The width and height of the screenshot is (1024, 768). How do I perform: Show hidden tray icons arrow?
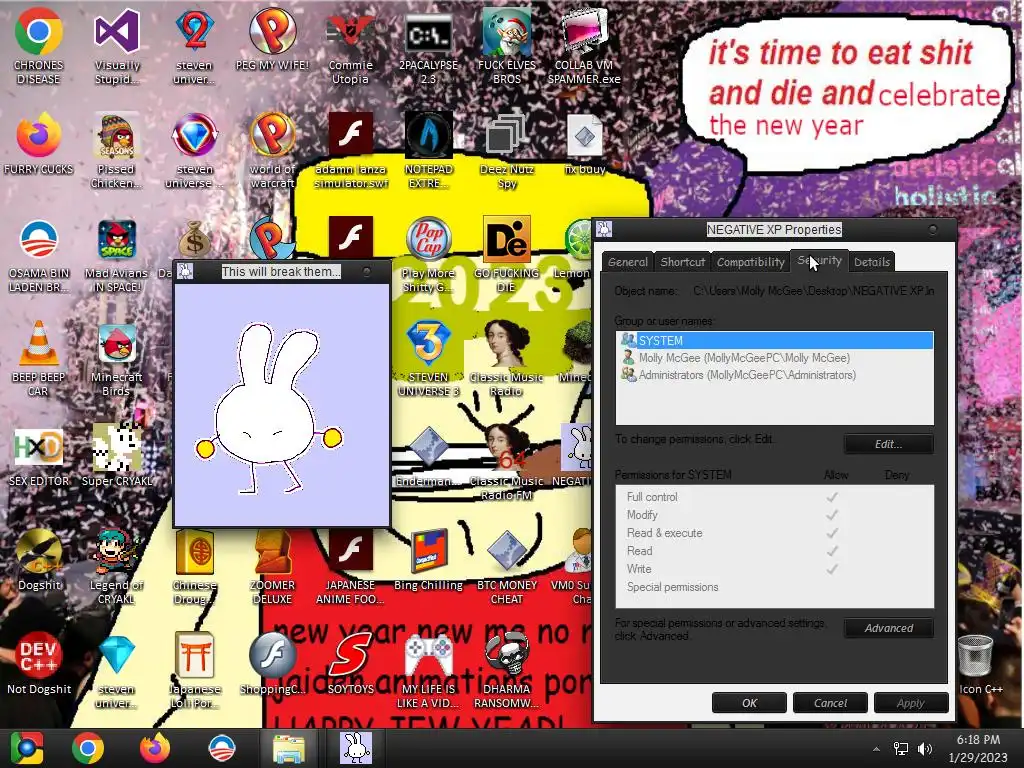point(876,749)
